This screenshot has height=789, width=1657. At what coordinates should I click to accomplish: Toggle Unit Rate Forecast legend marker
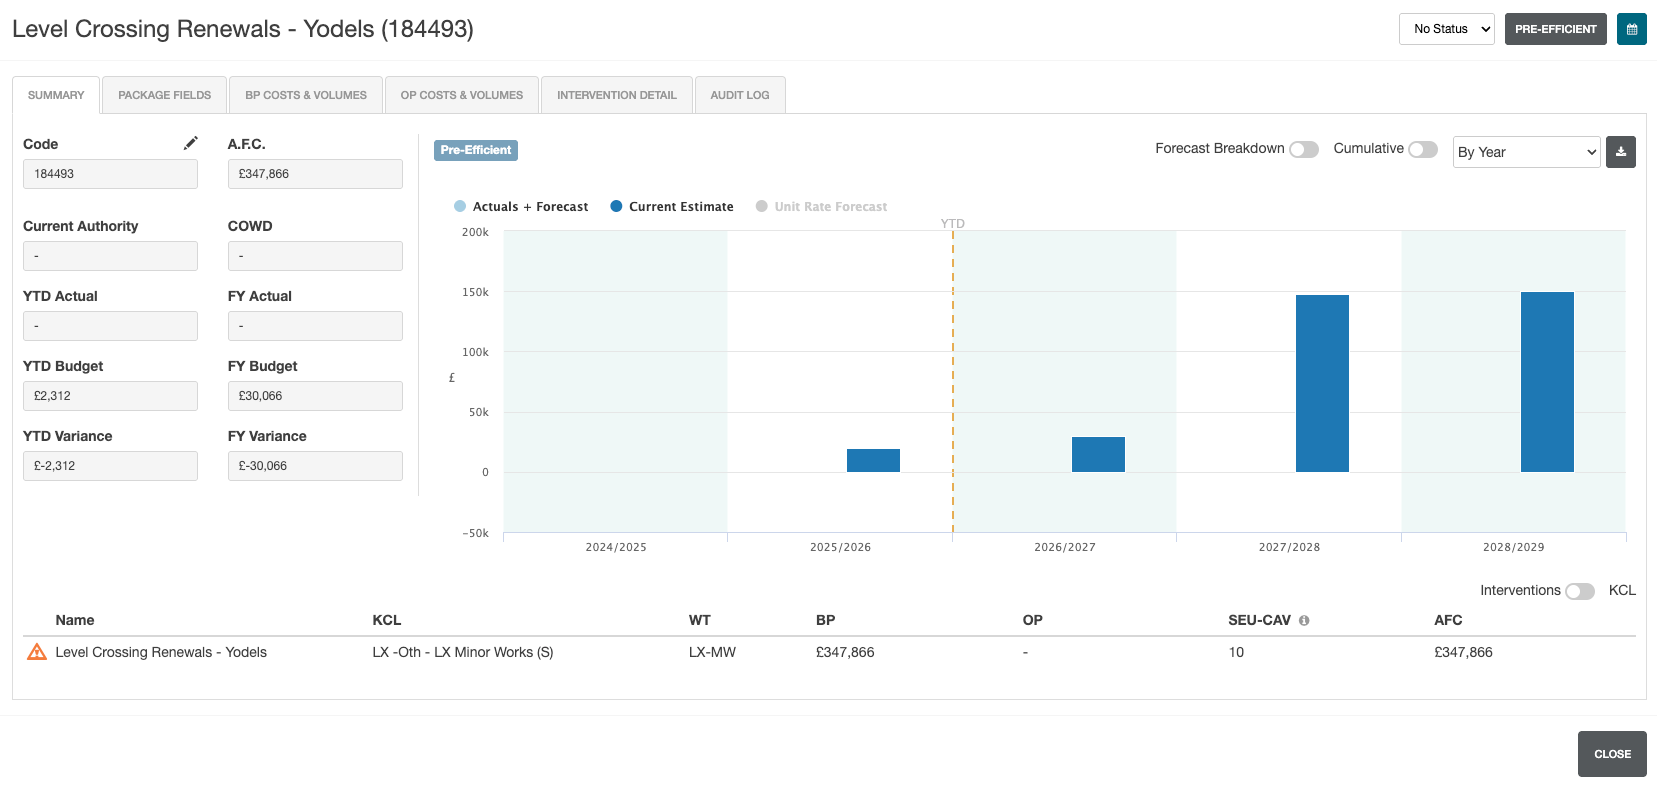tap(762, 206)
